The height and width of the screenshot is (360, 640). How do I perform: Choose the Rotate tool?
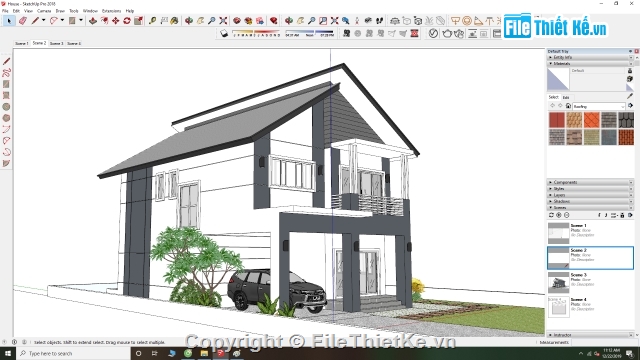point(127,20)
